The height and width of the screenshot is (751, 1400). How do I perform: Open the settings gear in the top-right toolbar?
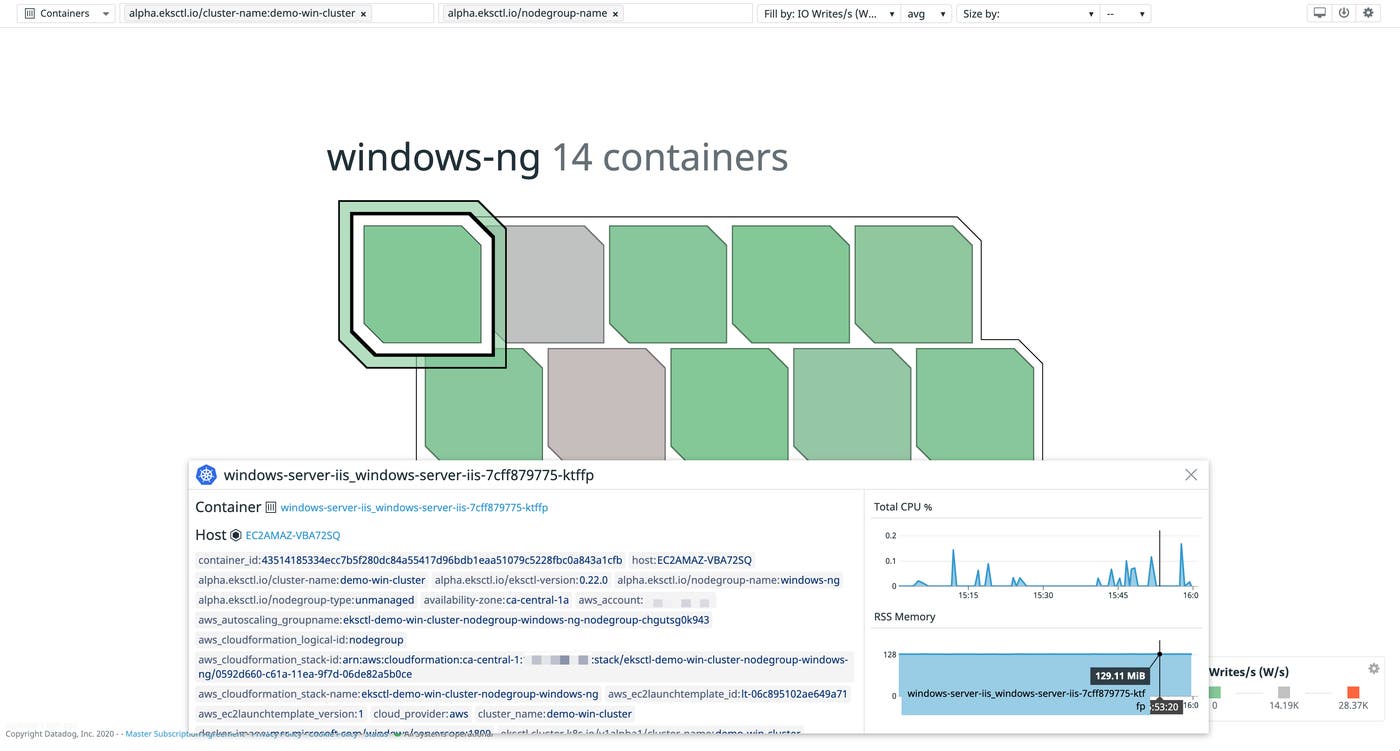1368,12
